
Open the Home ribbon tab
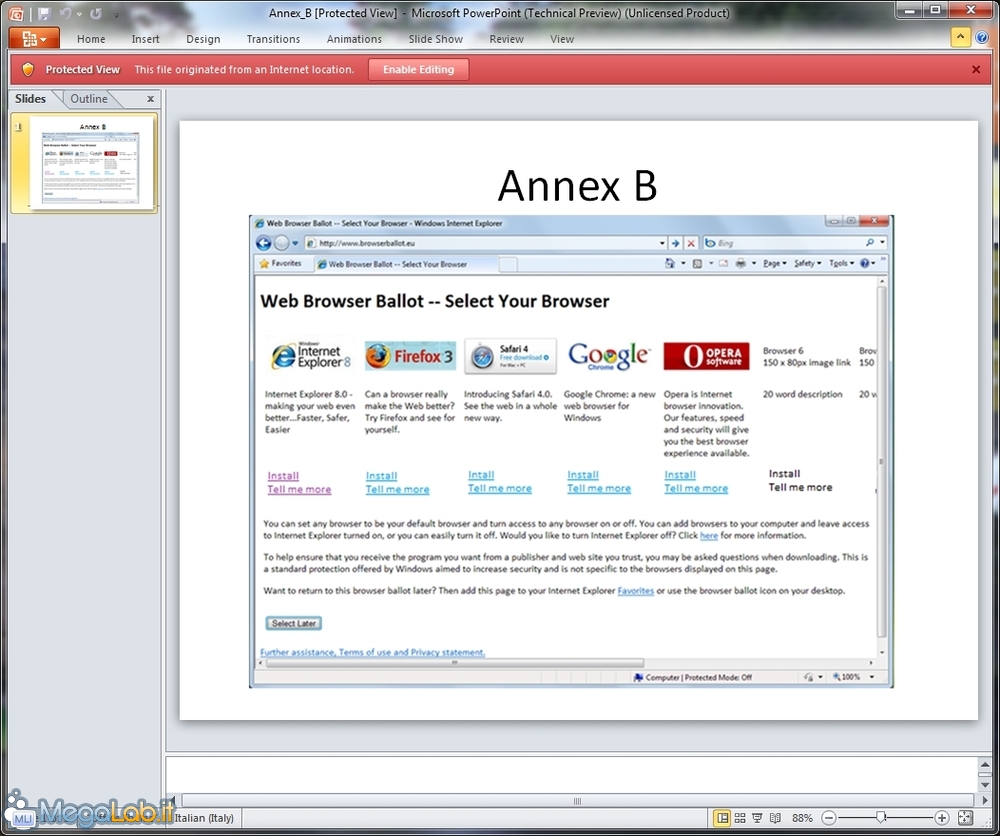(x=91, y=39)
